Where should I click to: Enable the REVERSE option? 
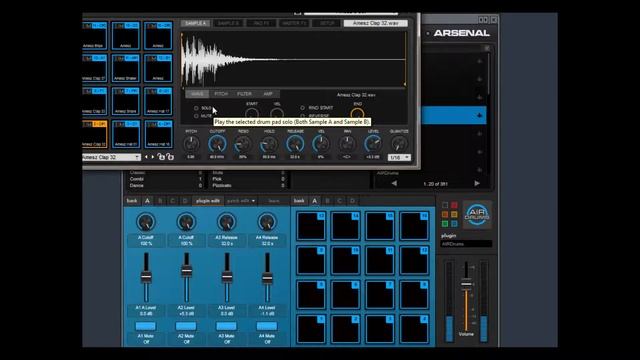click(x=302, y=116)
